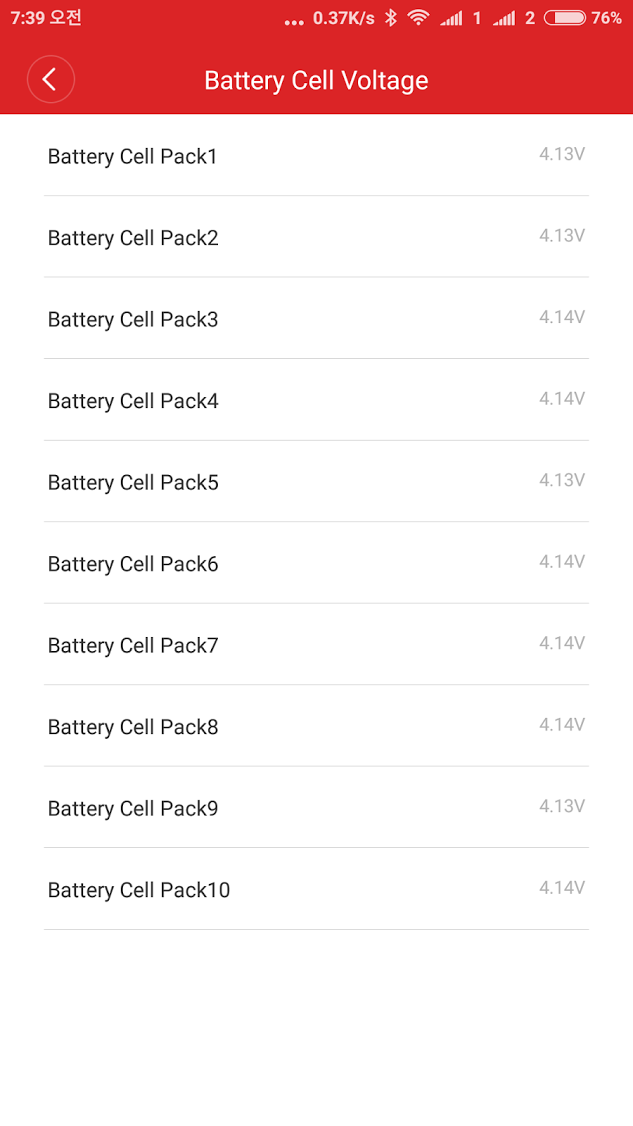Tap the Battery Cell Voltage title
The height and width of the screenshot is (1126, 633).
(316, 80)
